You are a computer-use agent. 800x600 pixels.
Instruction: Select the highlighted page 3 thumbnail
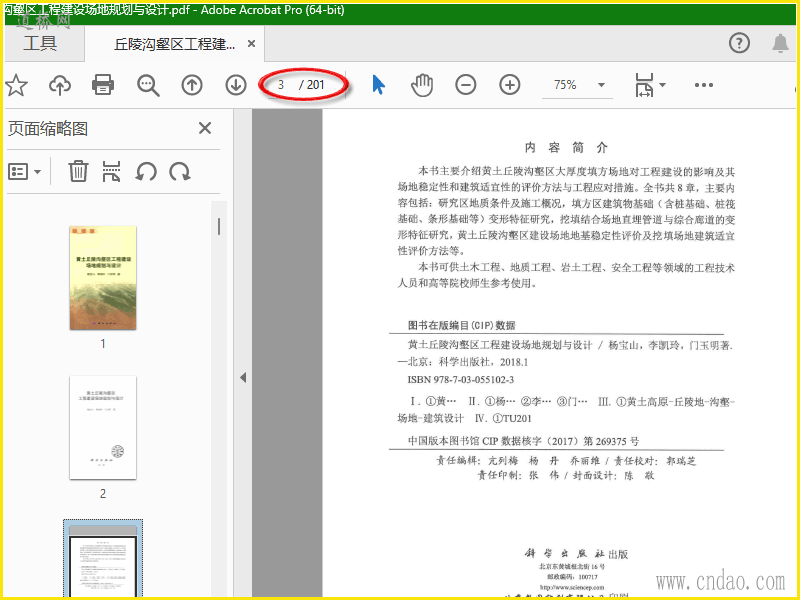pos(103,559)
